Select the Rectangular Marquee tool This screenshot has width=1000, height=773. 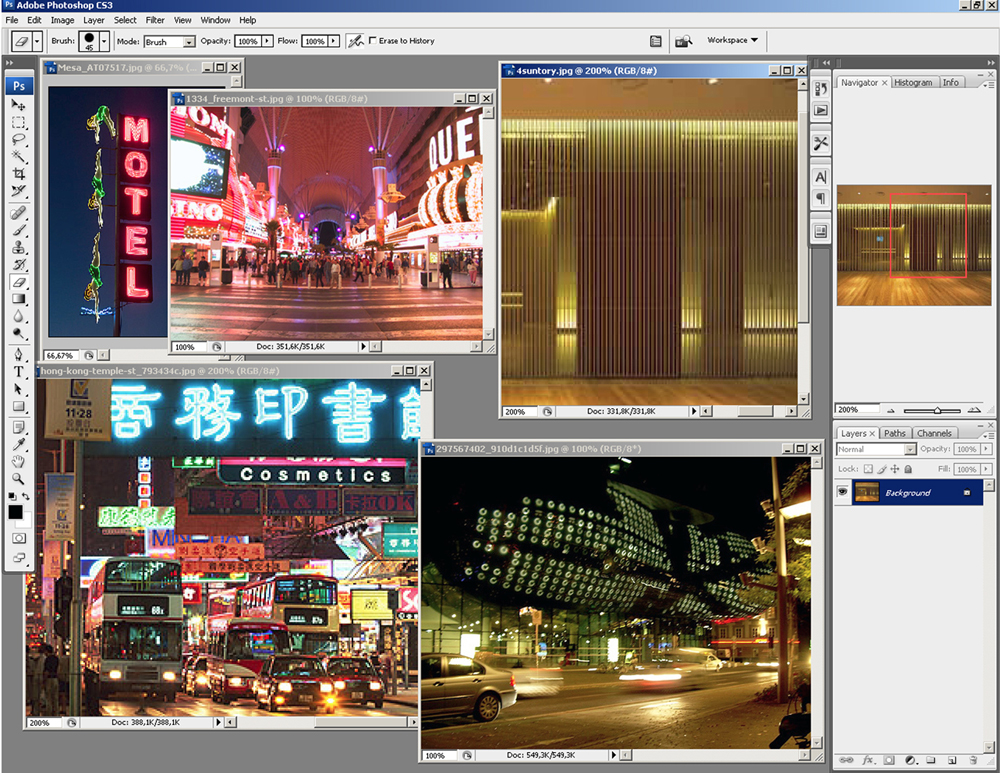pos(18,122)
